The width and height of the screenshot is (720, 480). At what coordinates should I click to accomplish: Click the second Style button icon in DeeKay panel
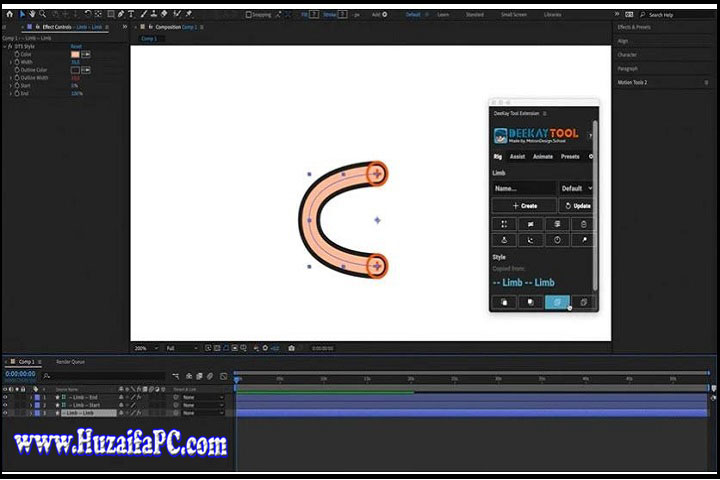click(530, 302)
